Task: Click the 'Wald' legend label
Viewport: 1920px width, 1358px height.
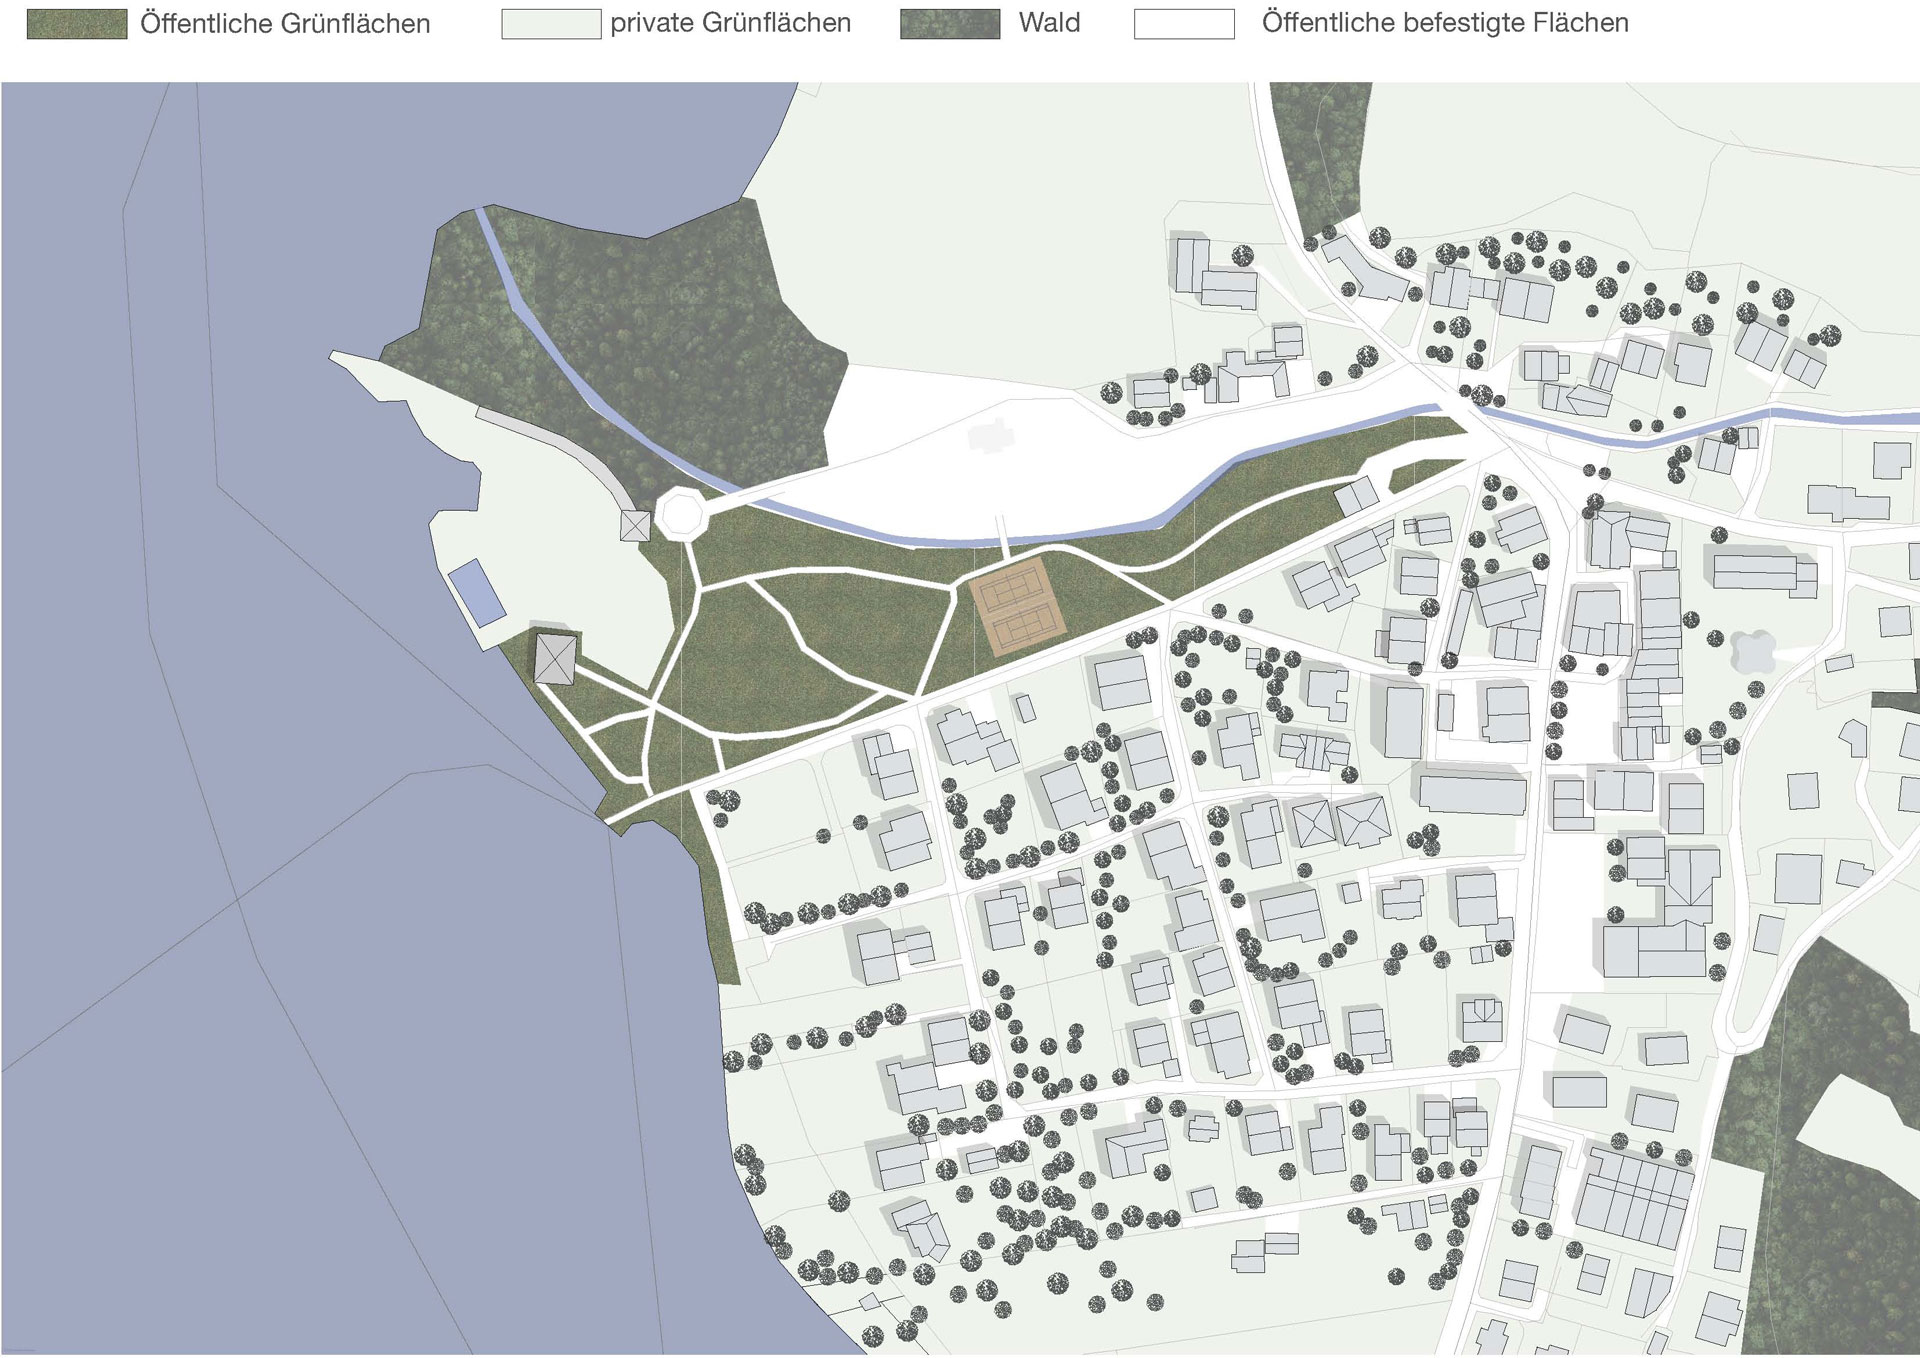Action: (1049, 23)
